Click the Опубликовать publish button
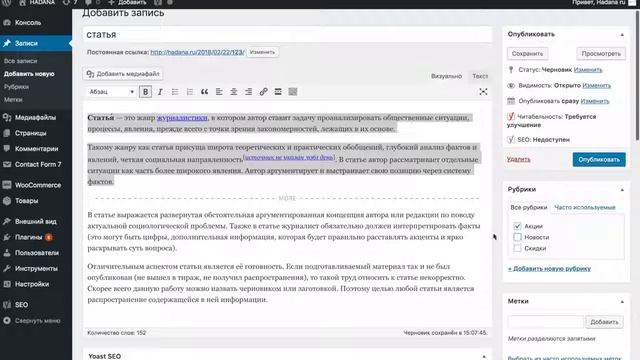This screenshot has height=360, width=640. click(599, 160)
